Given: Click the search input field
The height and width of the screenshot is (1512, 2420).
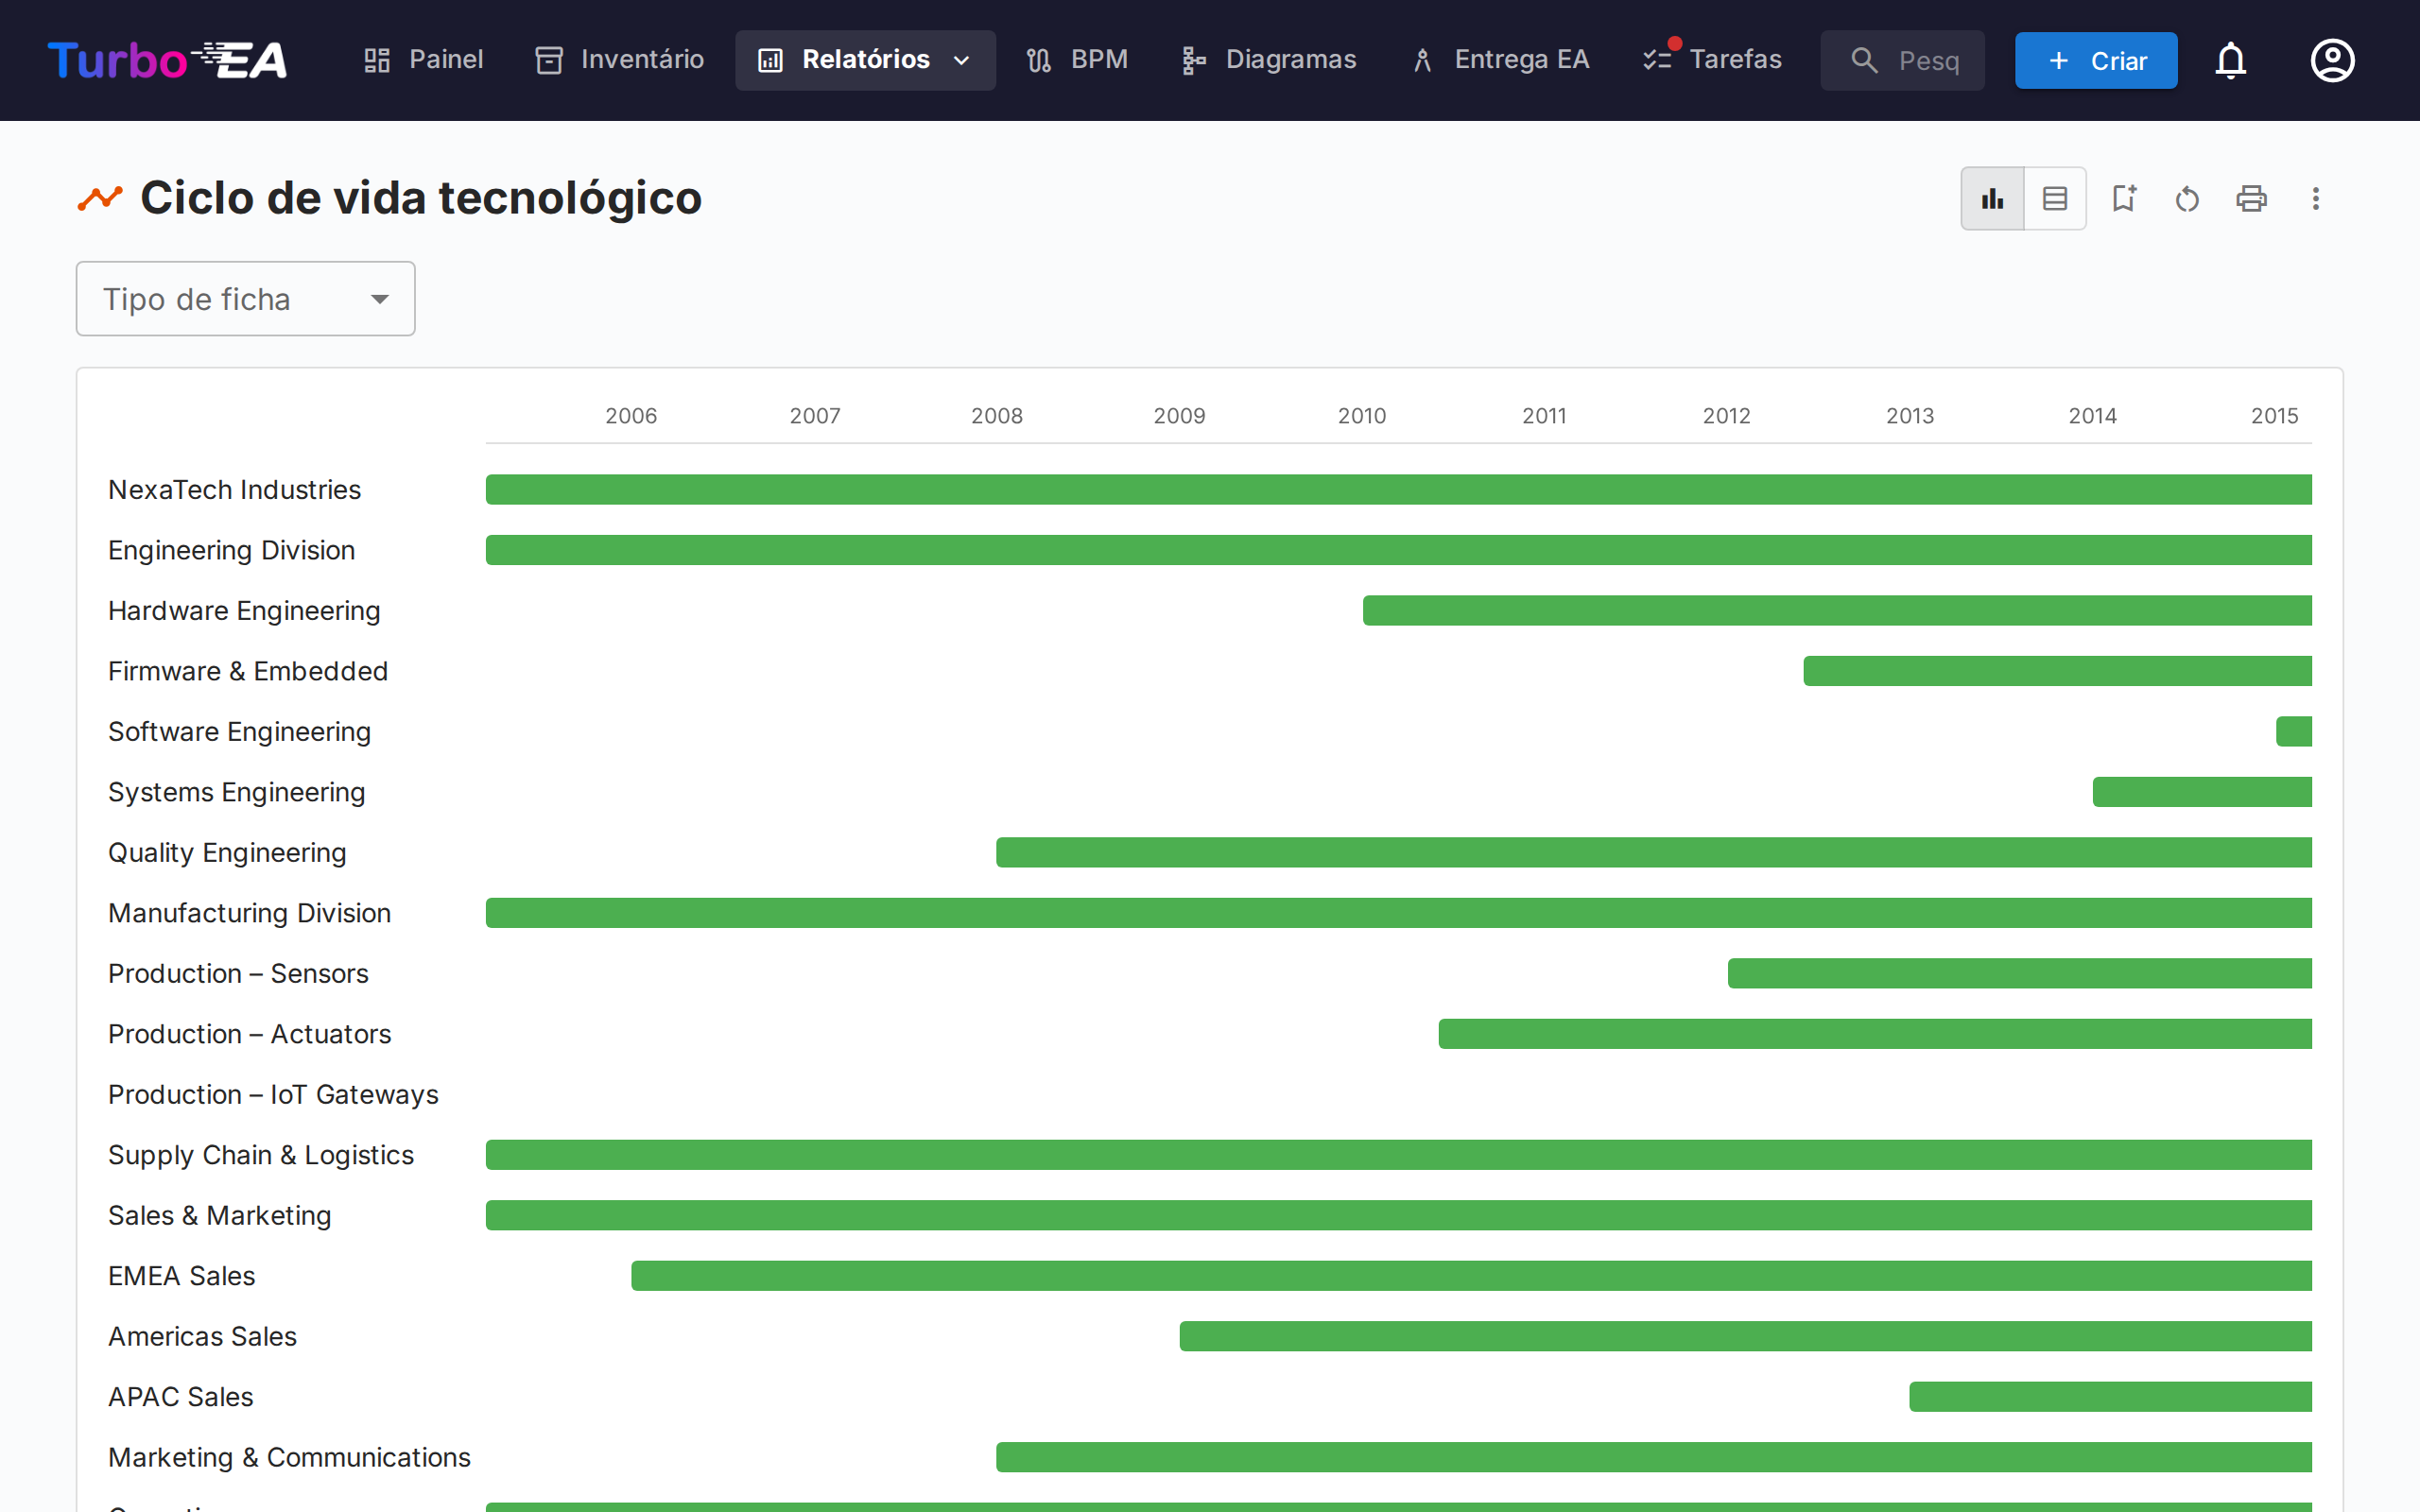Looking at the screenshot, I should click(1930, 61).
